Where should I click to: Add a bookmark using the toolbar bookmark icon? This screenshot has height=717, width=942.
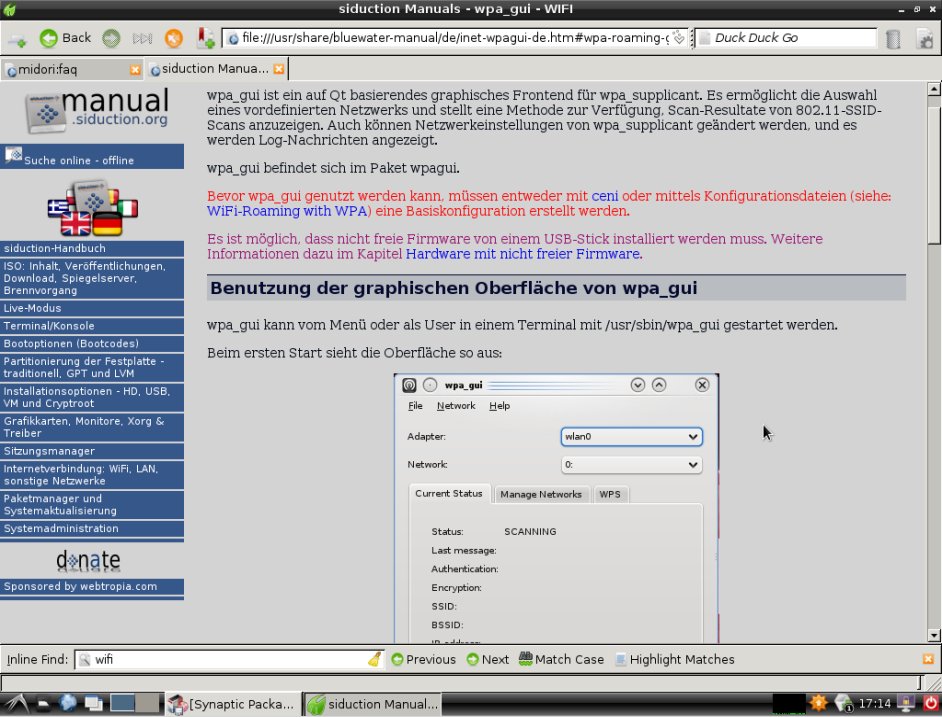[205, 38]
